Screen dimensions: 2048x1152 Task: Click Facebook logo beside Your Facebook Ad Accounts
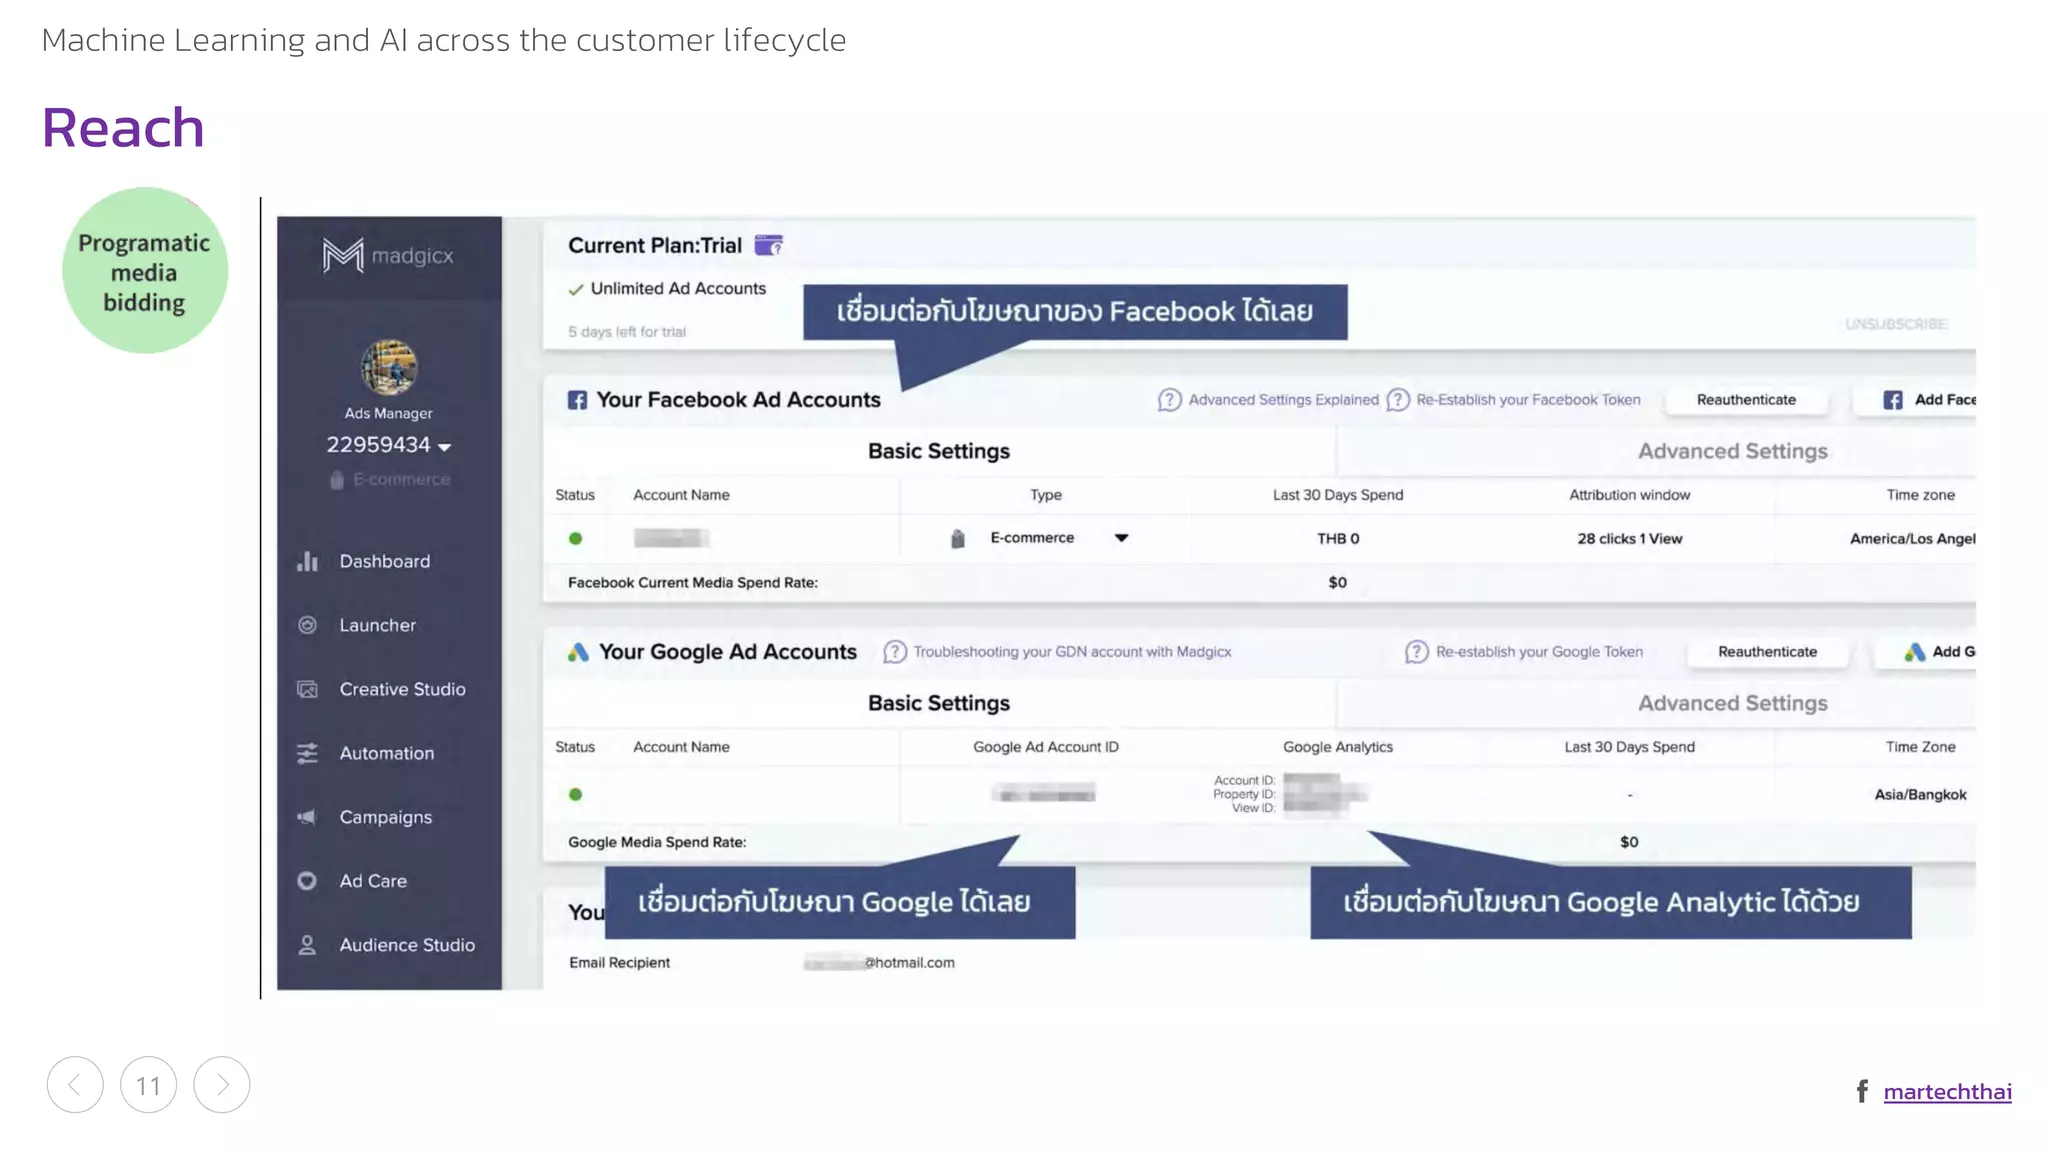[577, 400]
